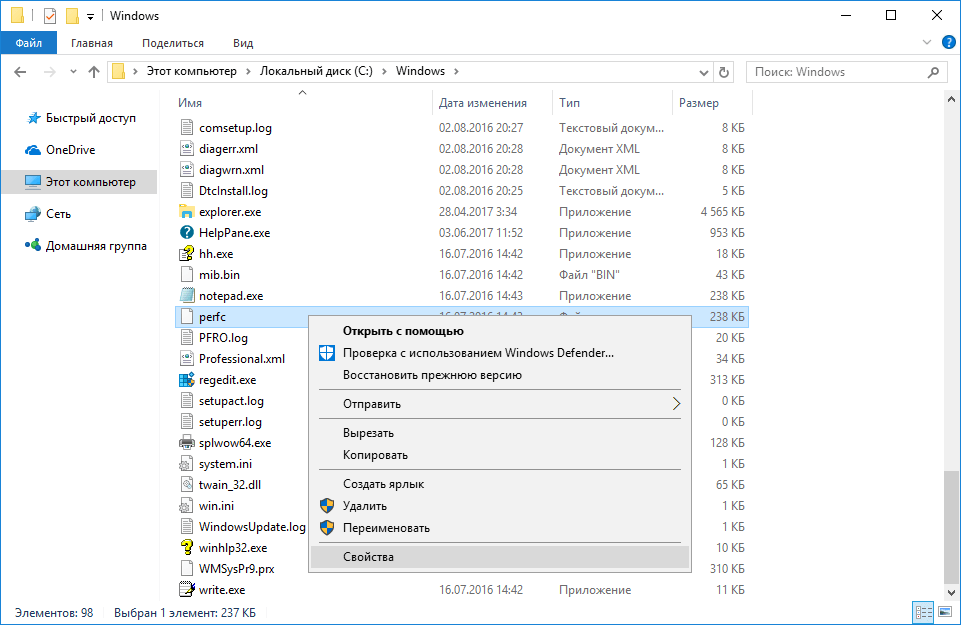Screen dimensions: 961x625
Task: Select the mib.bin file name
Action: [219, 275]
